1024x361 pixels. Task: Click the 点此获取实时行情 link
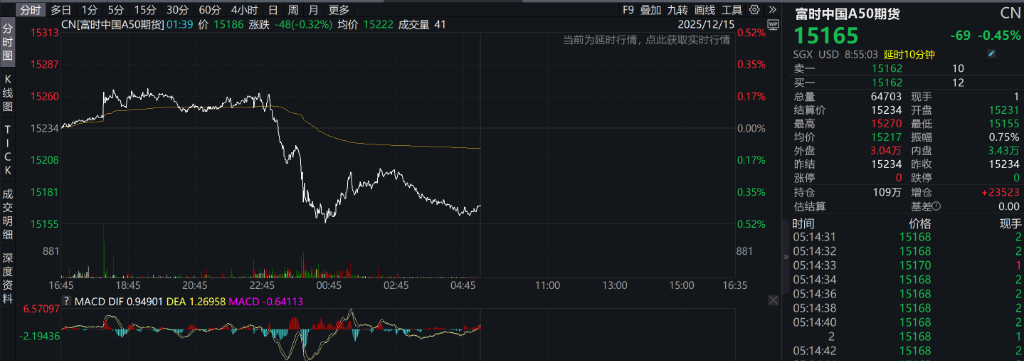tap(687, 40)
